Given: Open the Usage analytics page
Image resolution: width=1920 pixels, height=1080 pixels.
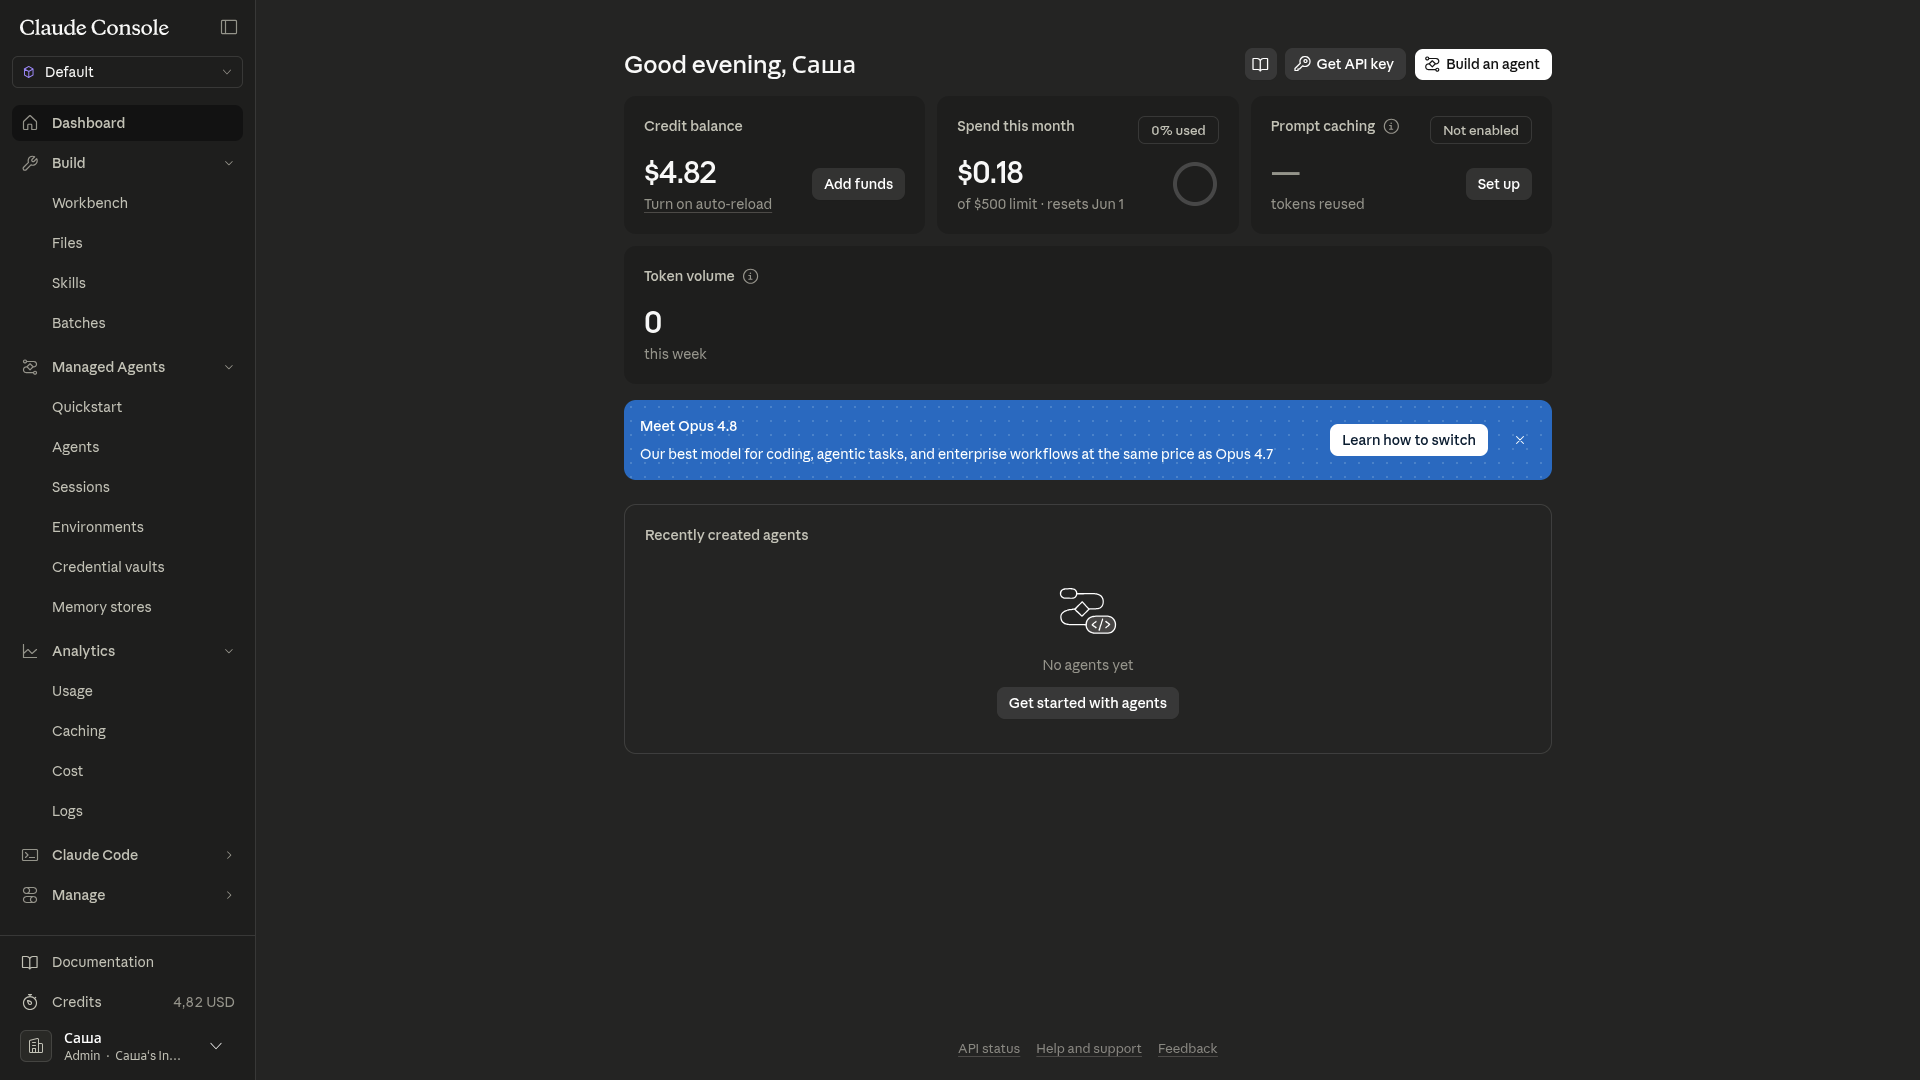Looking at the screenshot, I should (x=127, y=691).
